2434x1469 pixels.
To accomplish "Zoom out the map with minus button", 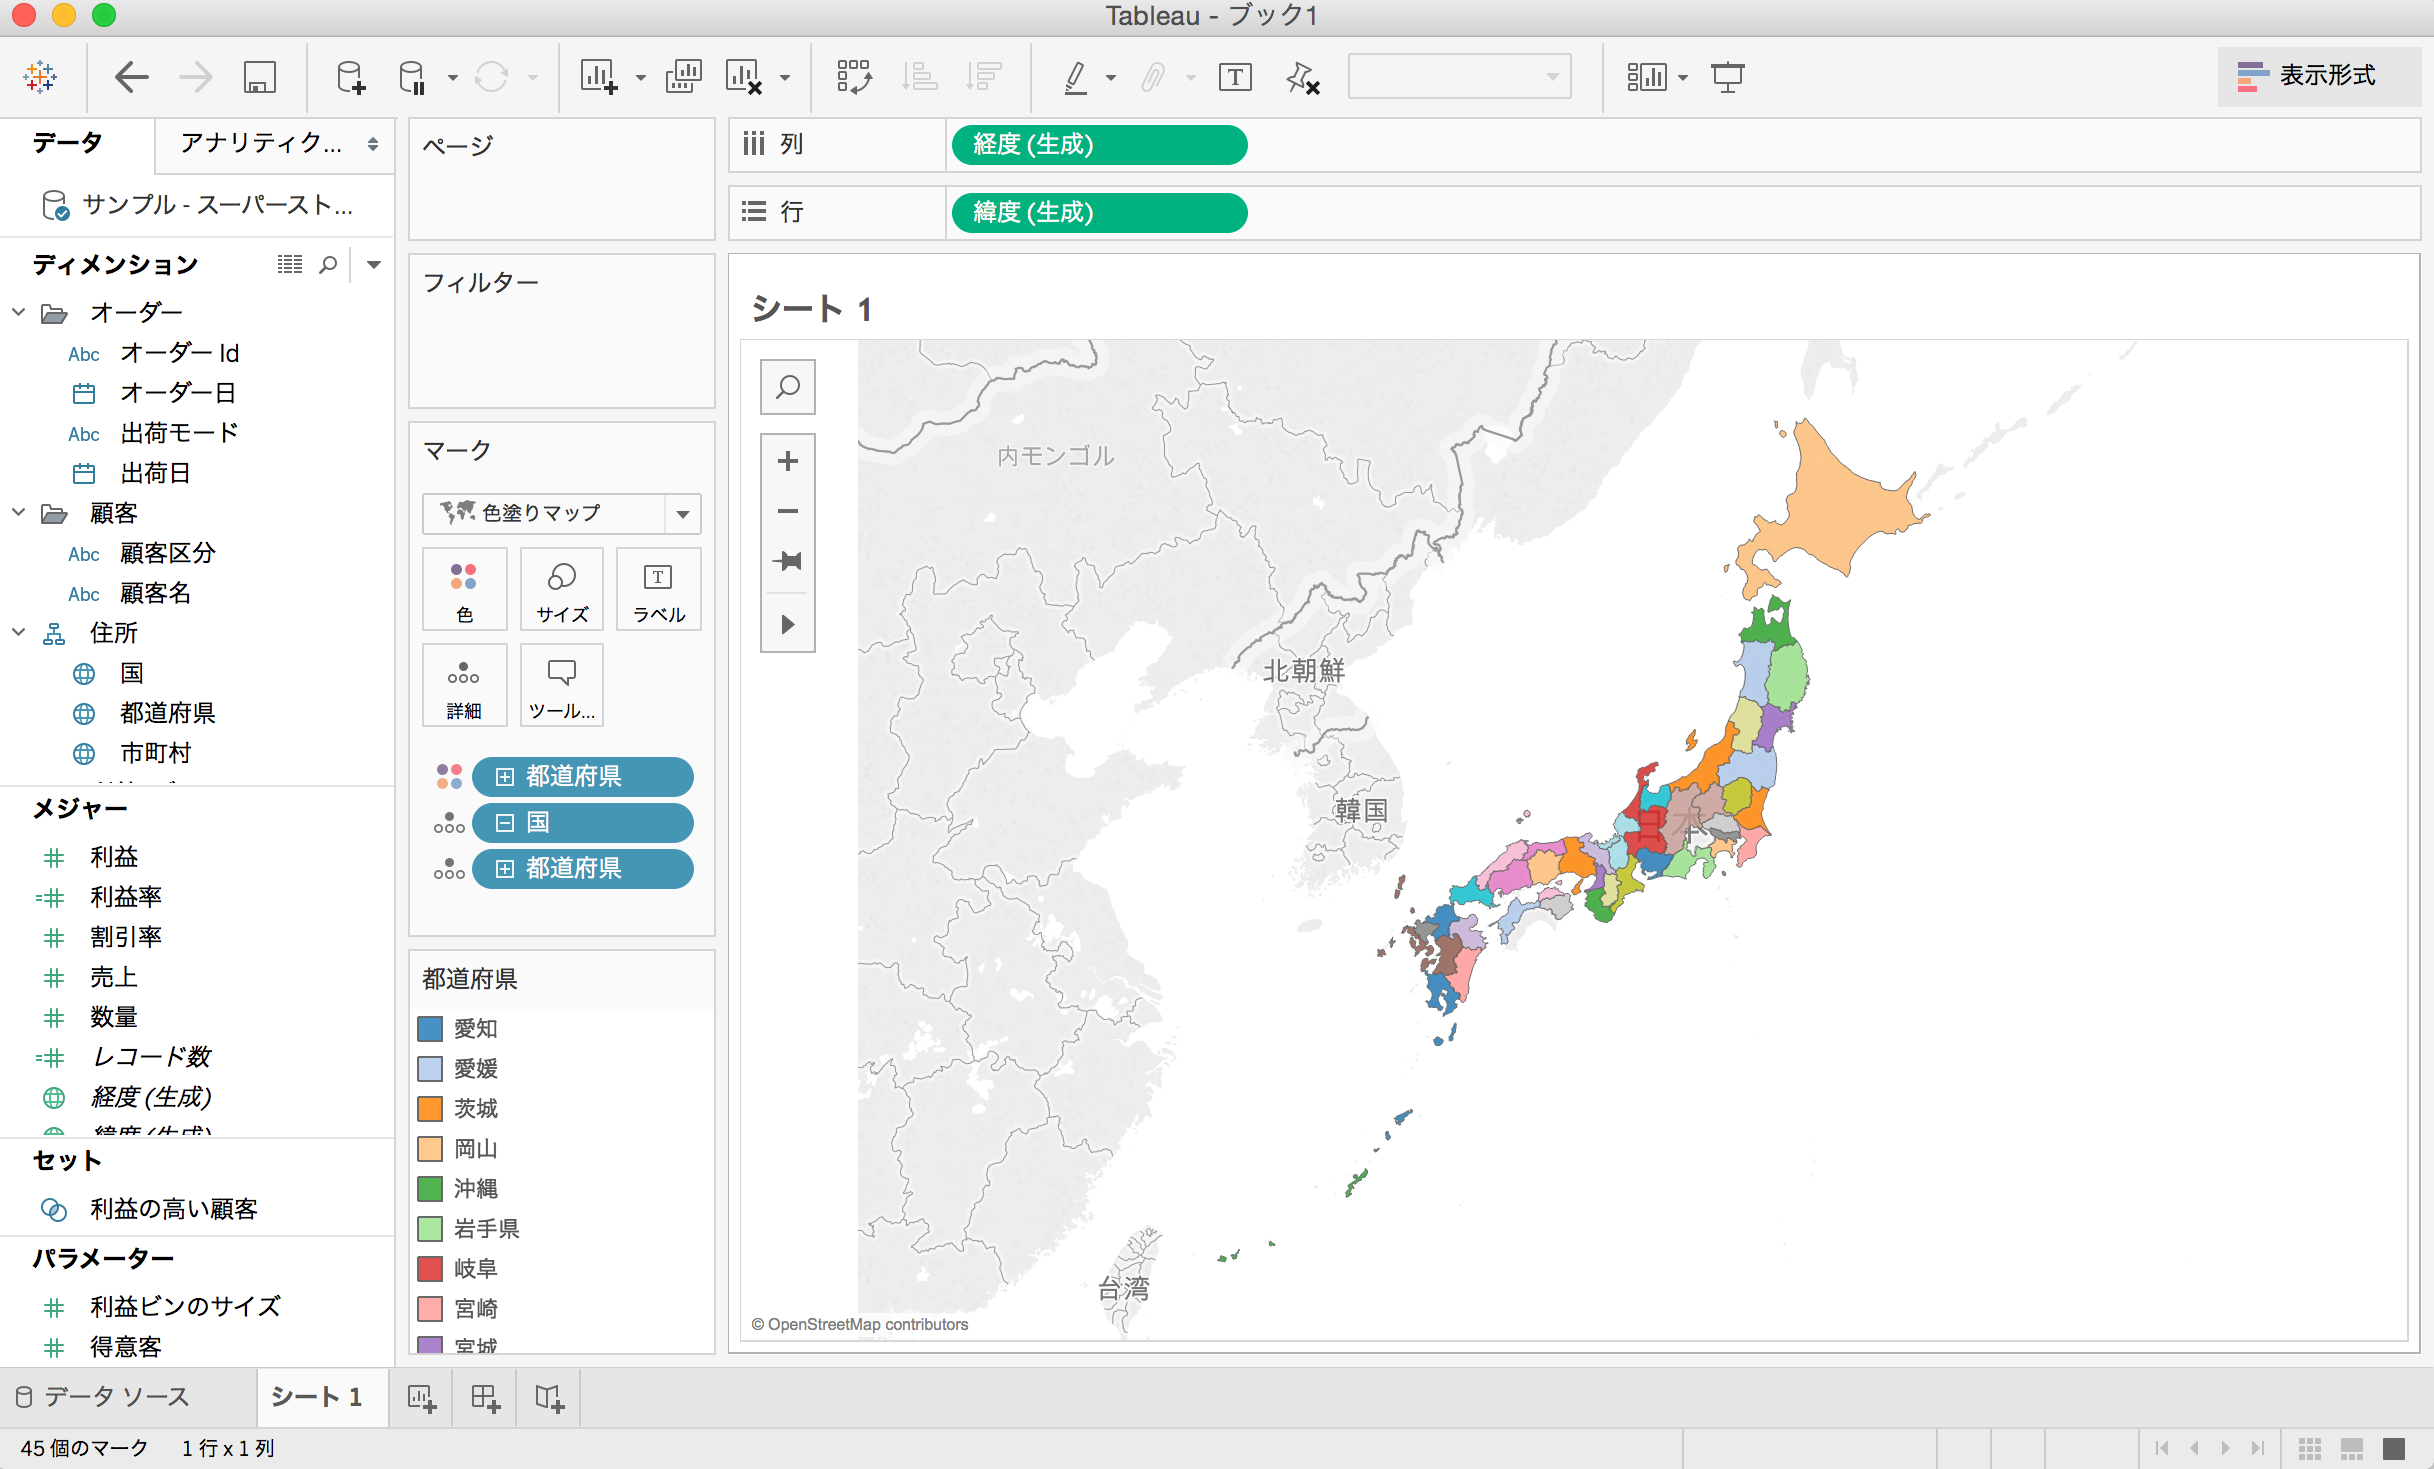I will 788,511.
